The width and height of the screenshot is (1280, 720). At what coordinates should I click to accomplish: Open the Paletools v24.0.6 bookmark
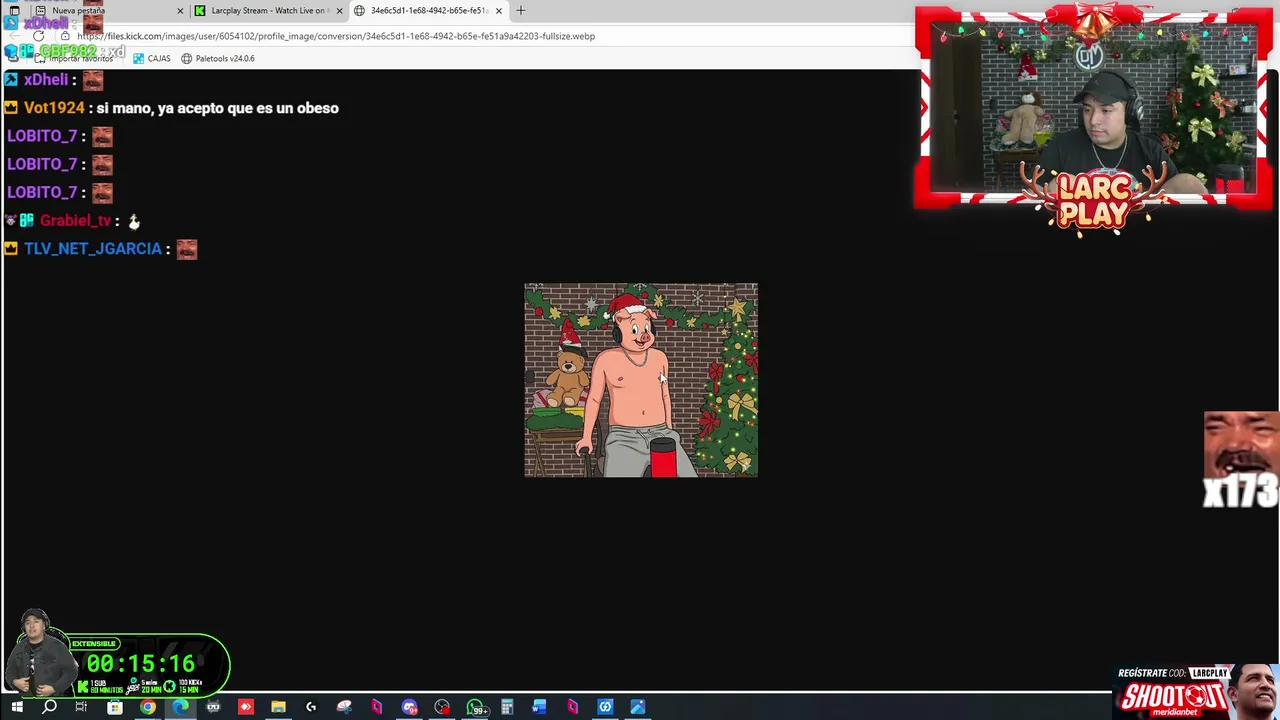point(217,58)
